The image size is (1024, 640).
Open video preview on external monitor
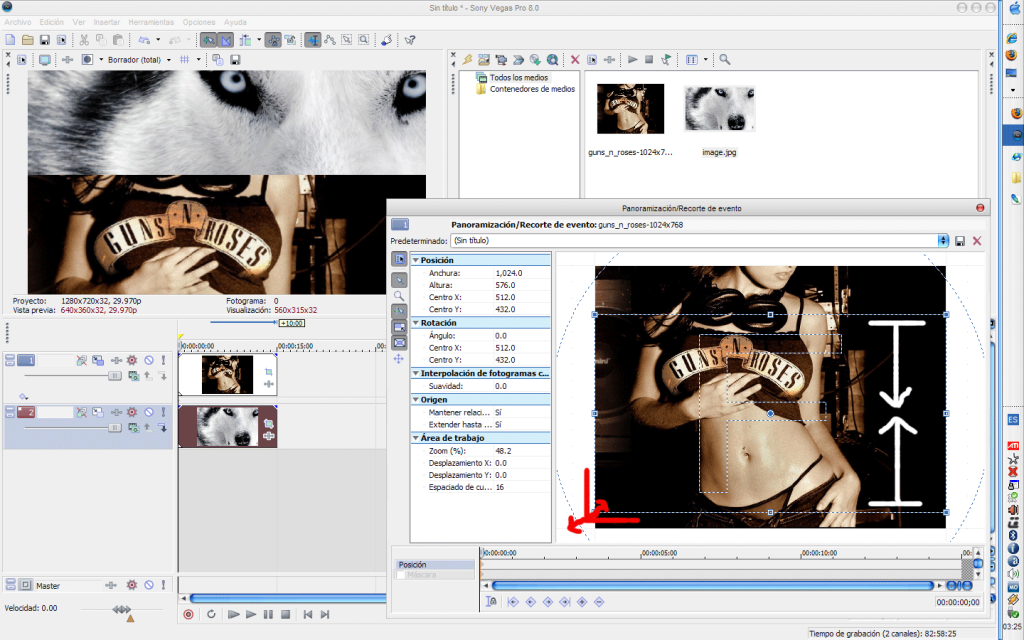coord(44,60)
